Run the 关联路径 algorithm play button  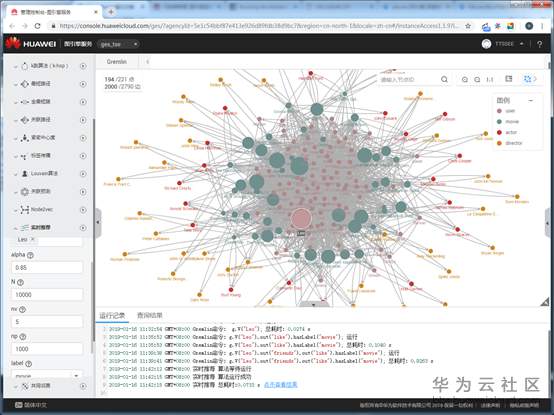[x=83, y=120]
